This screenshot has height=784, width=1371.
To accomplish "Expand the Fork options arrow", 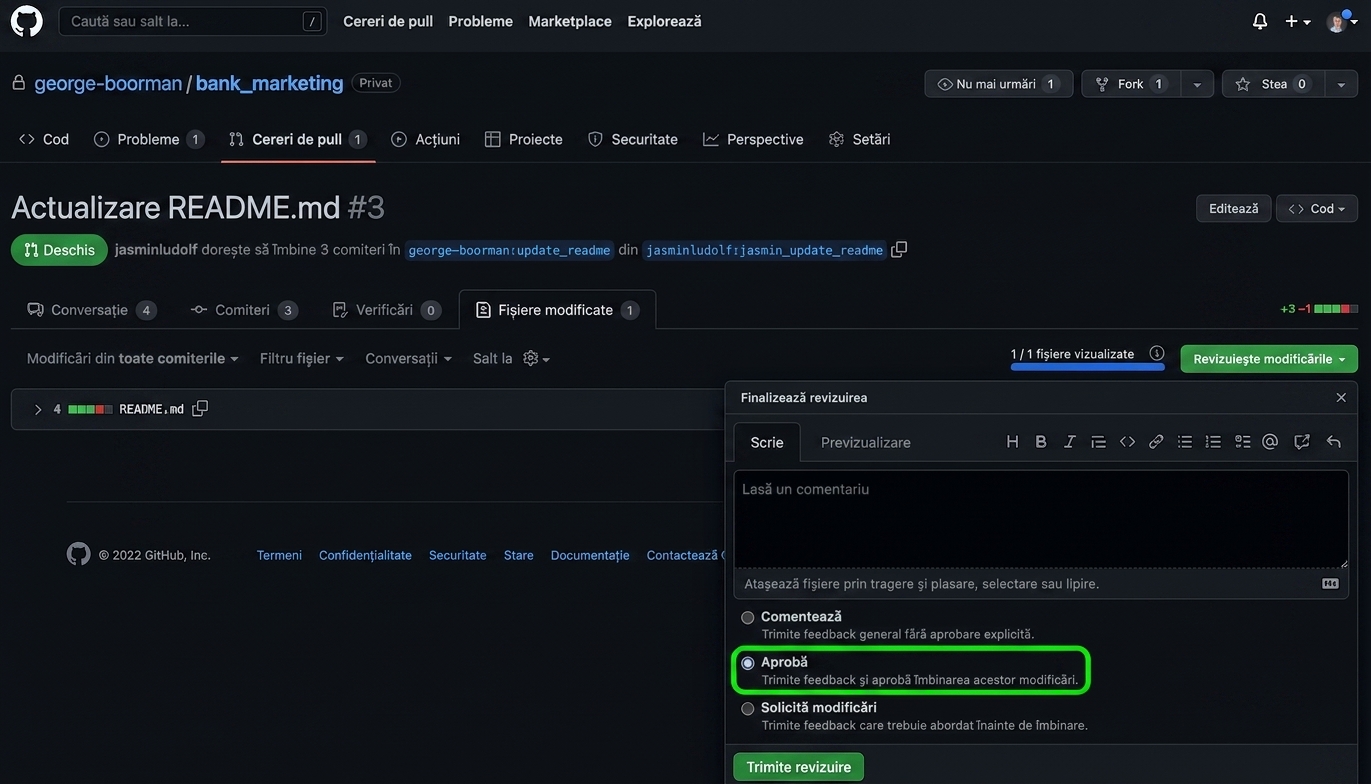I will (1197, 84).
